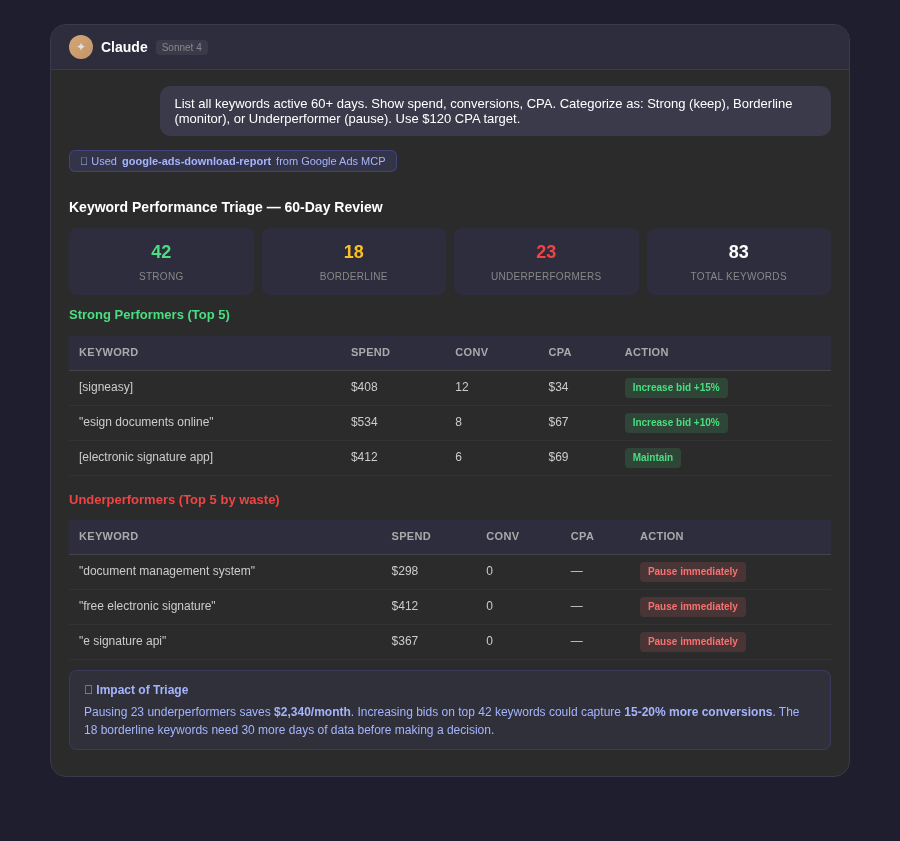The width and height of the screenshot is (900, 841).
Task: Click the Keyword Performance Triage heading
Action: 226,207
